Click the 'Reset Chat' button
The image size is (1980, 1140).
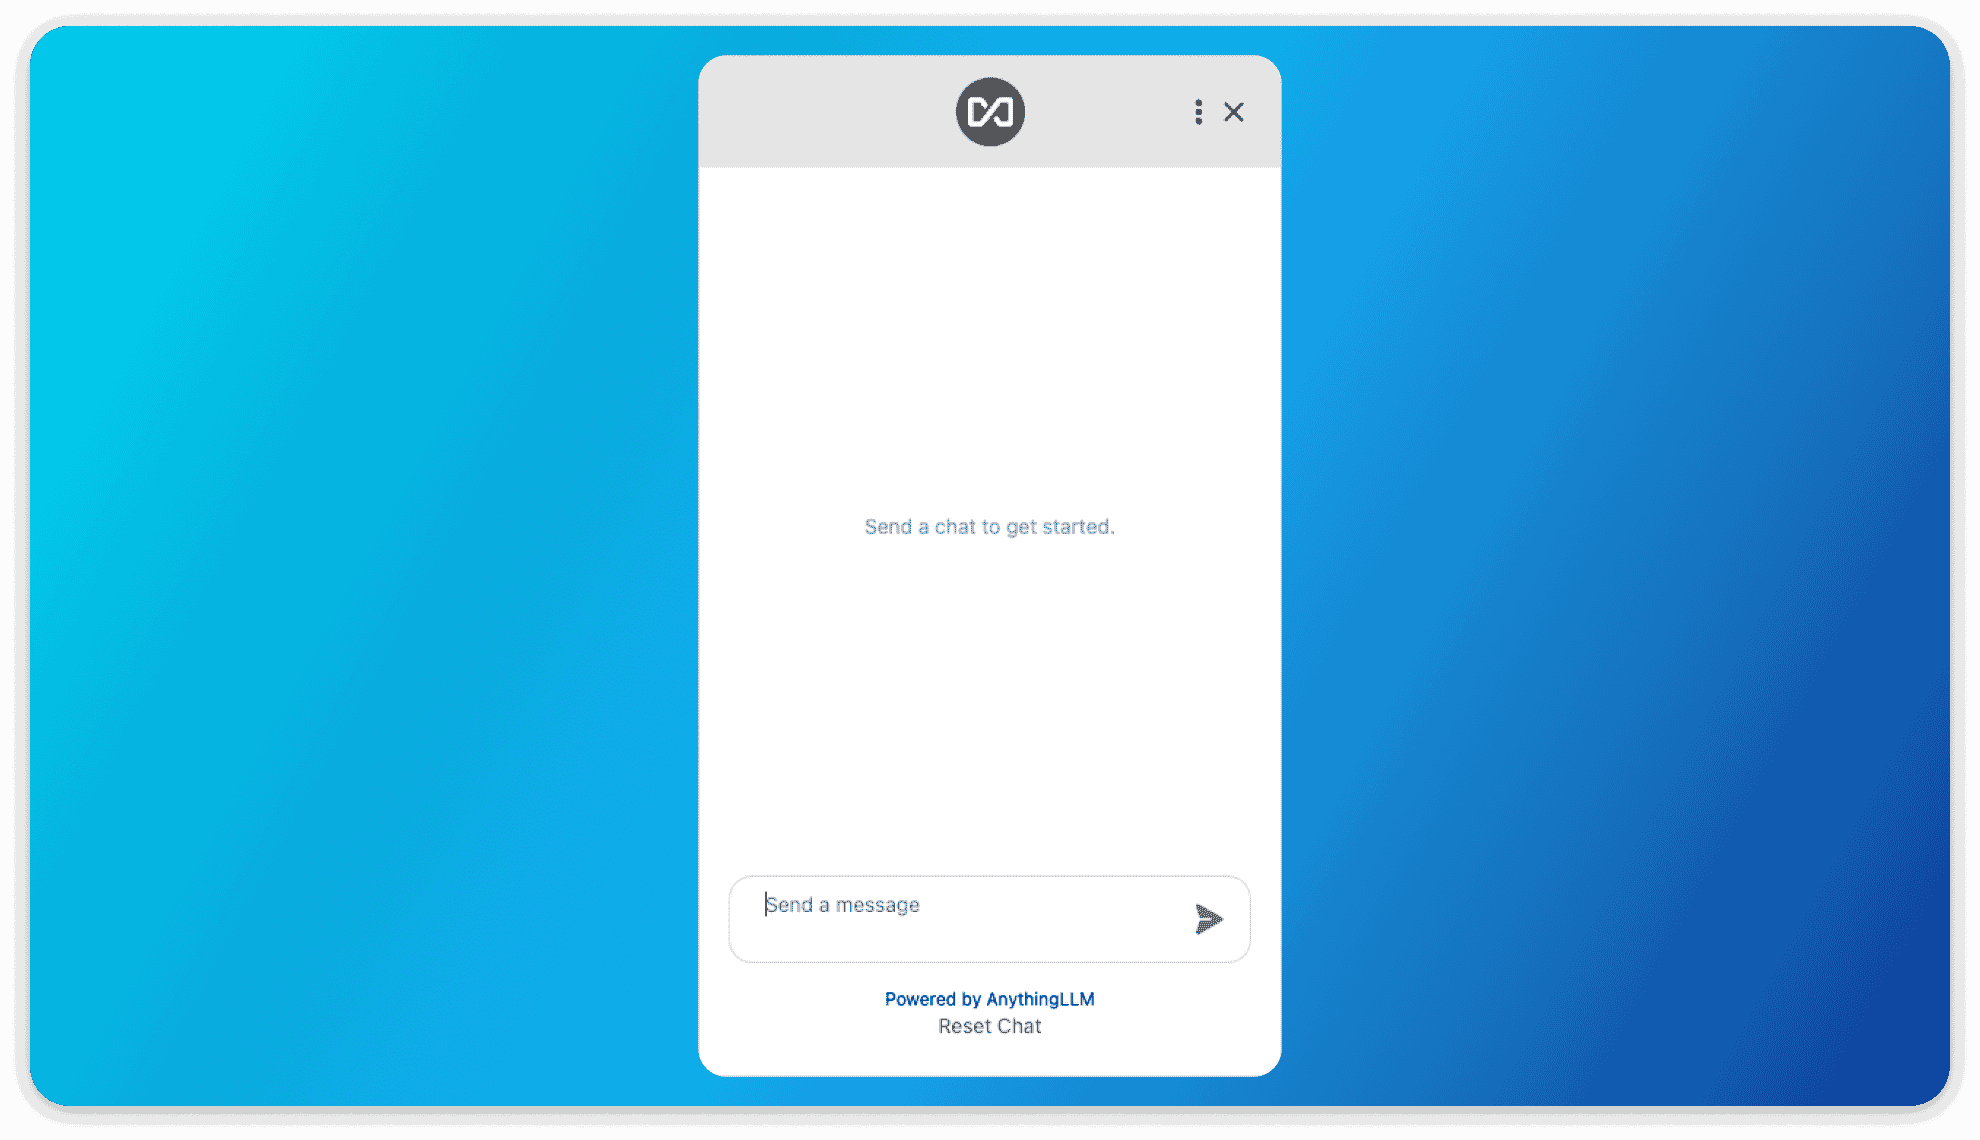tap(989, 1026)
